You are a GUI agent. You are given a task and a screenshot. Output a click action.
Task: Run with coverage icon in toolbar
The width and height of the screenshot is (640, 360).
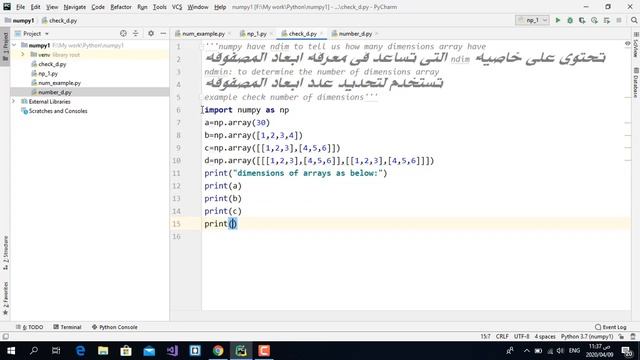pos(582,20)
